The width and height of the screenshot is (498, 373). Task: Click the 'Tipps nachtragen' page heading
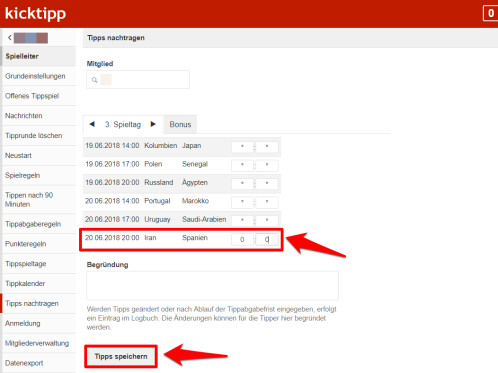[116, 38]
